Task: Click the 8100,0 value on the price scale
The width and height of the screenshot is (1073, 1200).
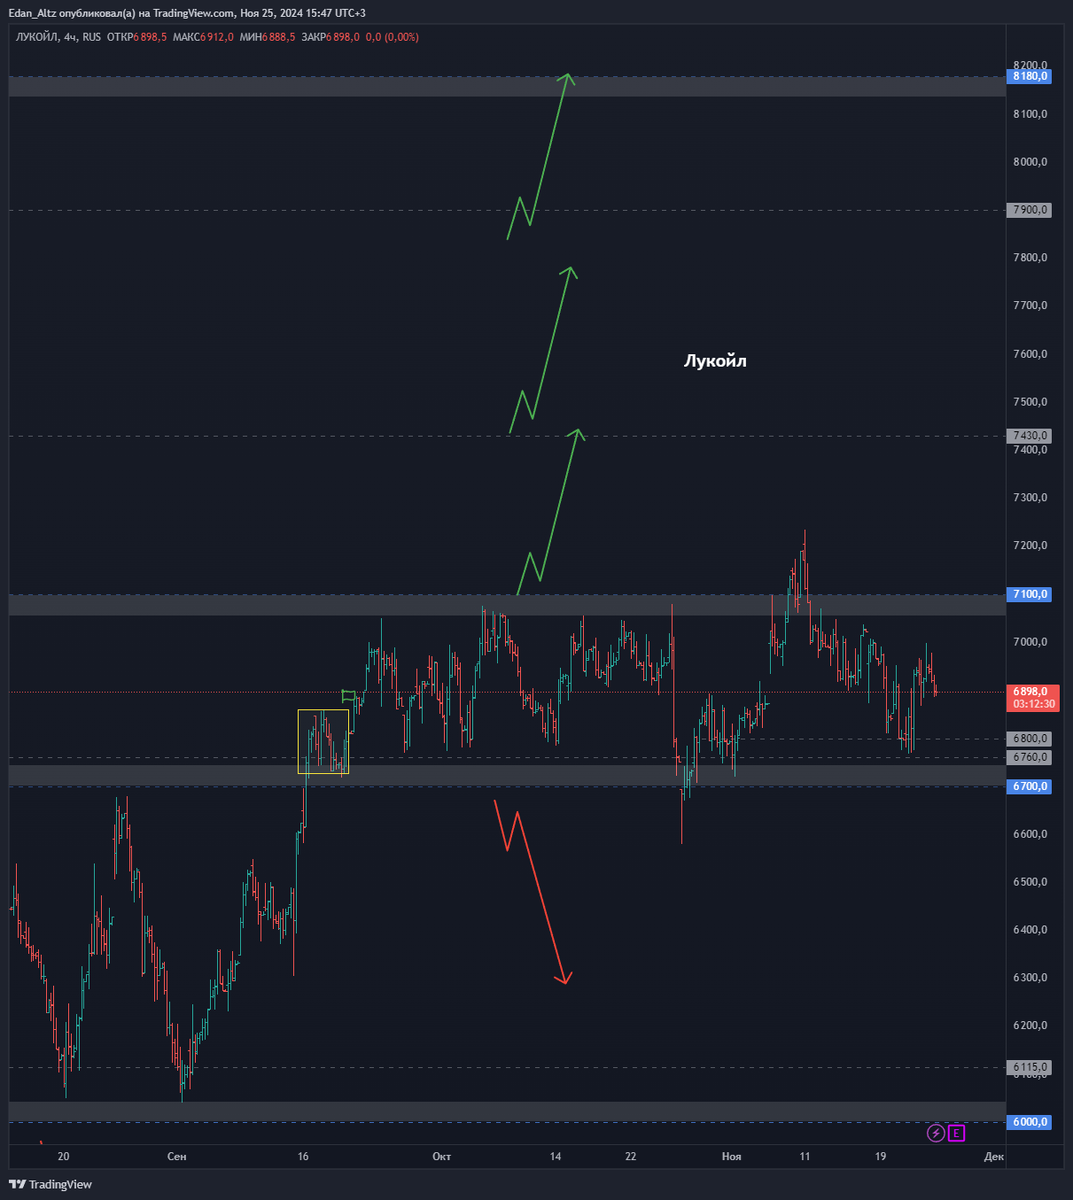Action: coord(1030,114)
